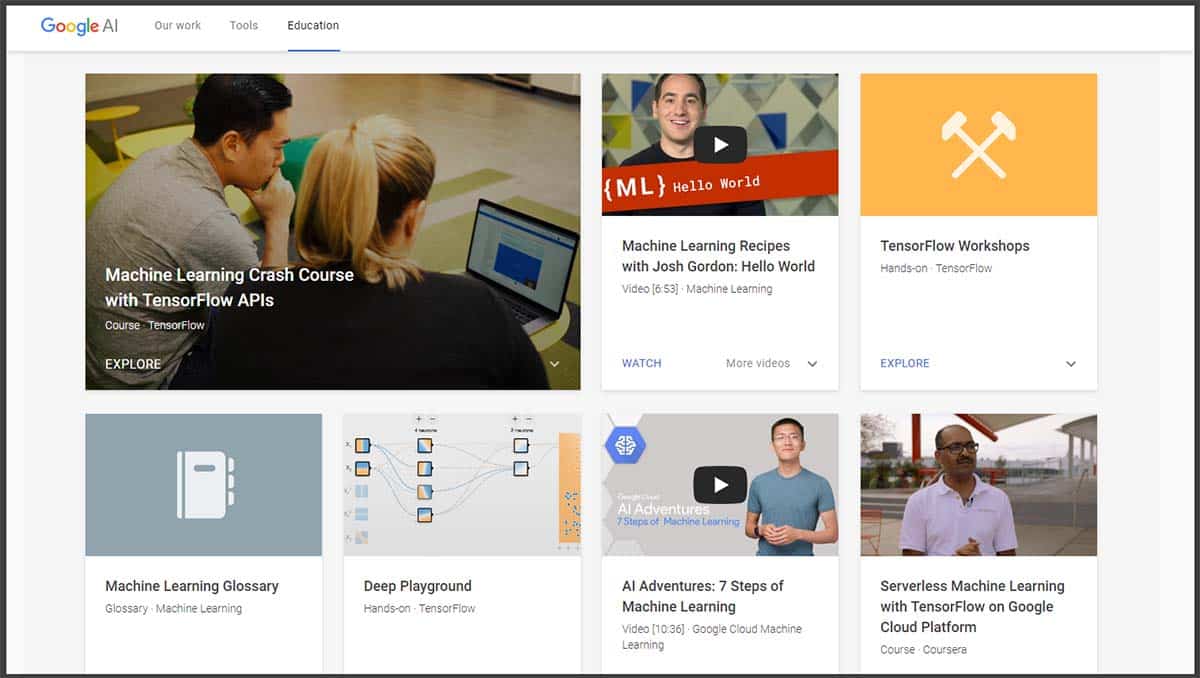The image size is (1200, 678).
Task: Click the notebook icon on Machine Learning Glossary card
Action: tap(203, 484)
